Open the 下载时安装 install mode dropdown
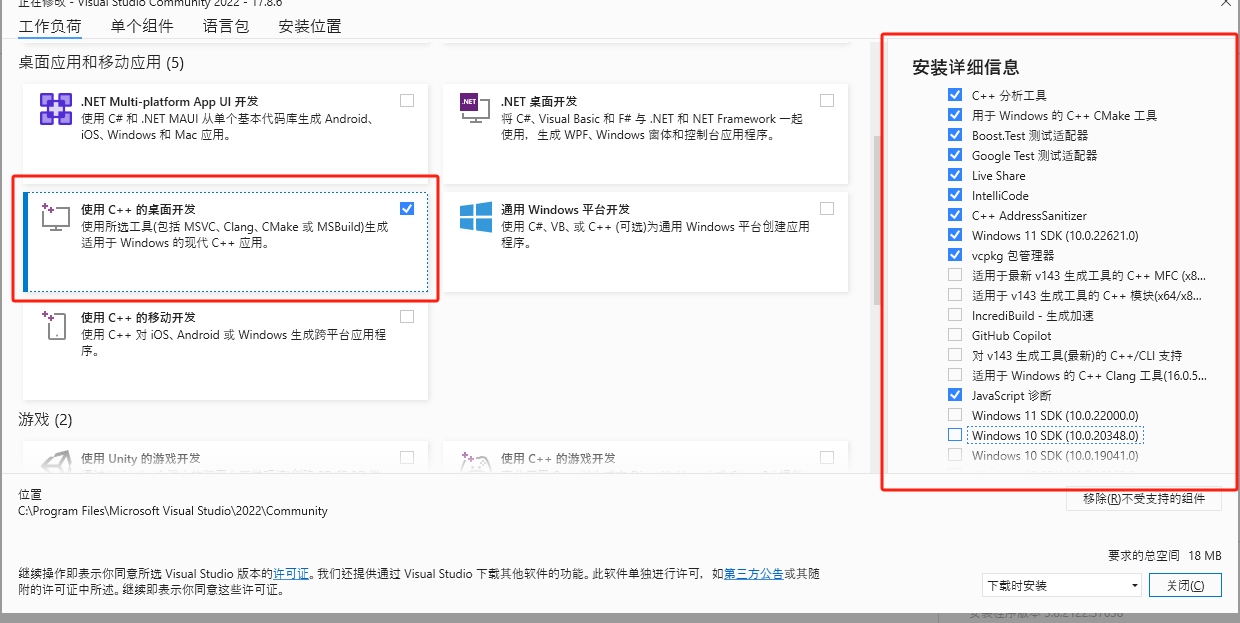 click(x=1062, y=586)
